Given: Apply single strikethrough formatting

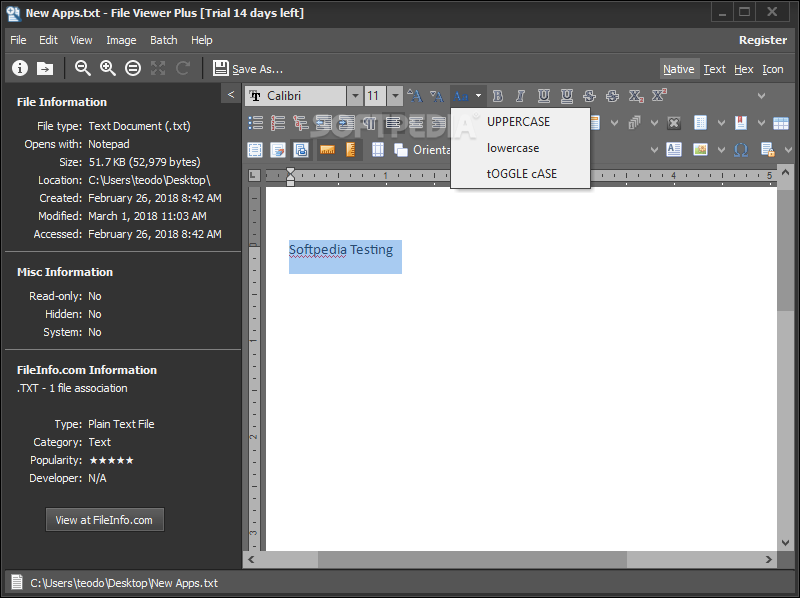Looking at the screenshot, I should coord(589,95).
